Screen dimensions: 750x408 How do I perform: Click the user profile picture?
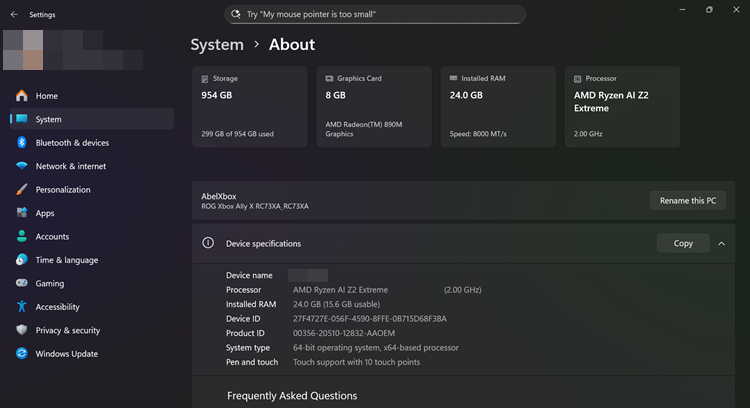pyautogui.click(x=23, y=50)
